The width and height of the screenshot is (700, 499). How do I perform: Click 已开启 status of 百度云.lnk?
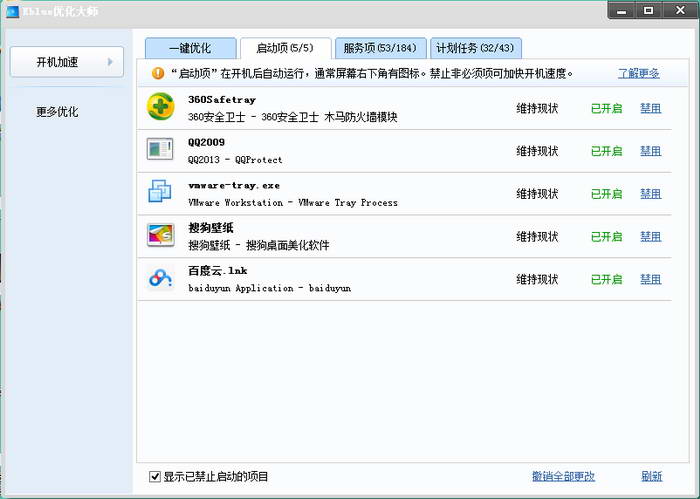[606, 279]
